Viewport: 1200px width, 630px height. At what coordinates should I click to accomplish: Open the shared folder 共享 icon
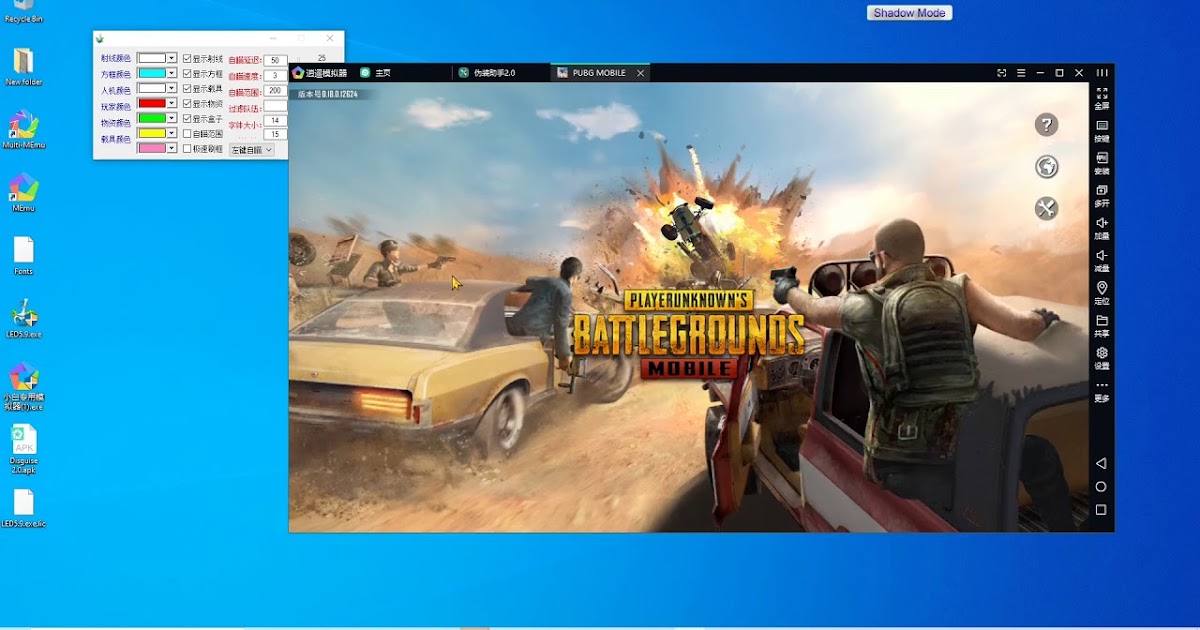point(1101,326)
